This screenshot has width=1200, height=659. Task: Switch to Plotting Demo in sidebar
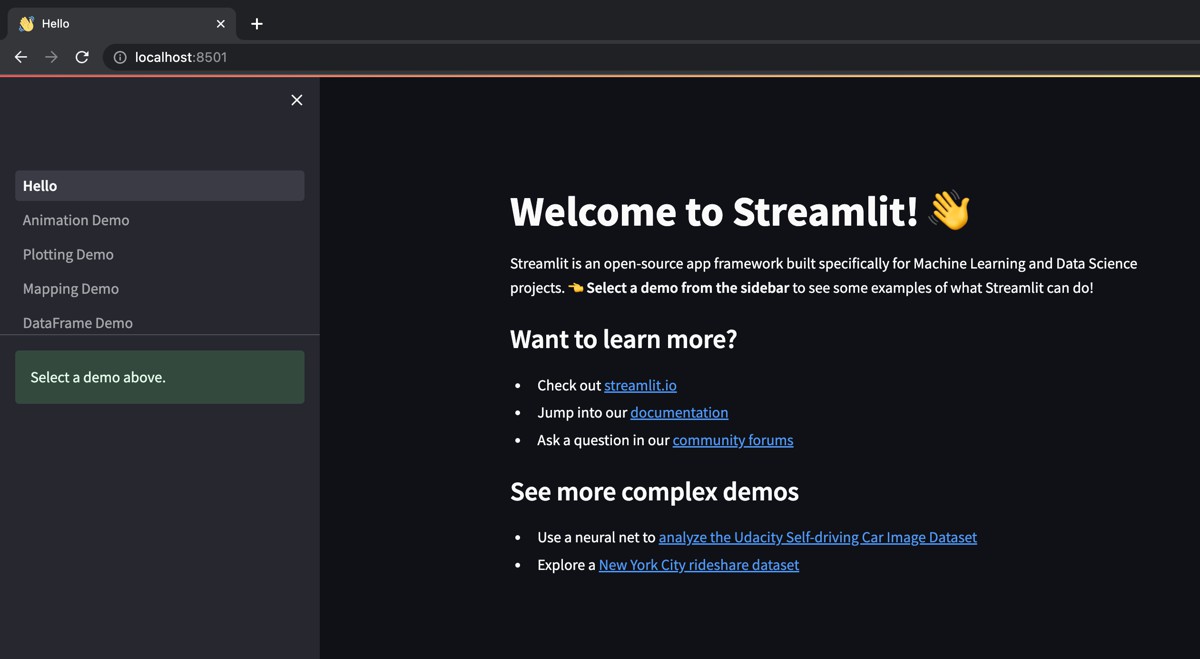(x=68, y=254)
